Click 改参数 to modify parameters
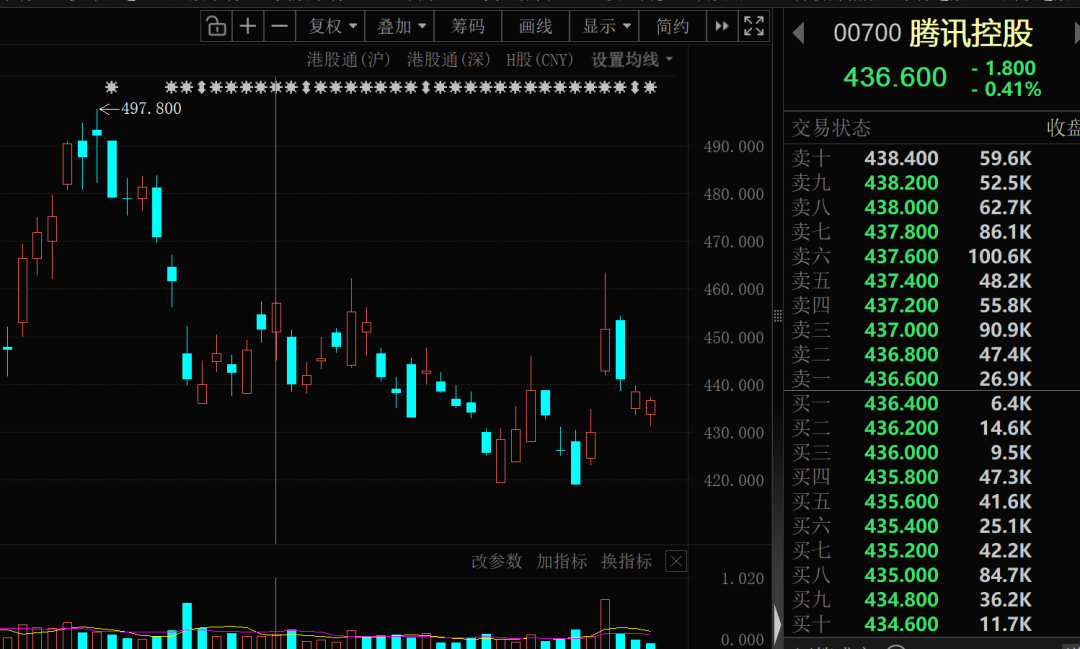1080x649 pixels. 496,562
